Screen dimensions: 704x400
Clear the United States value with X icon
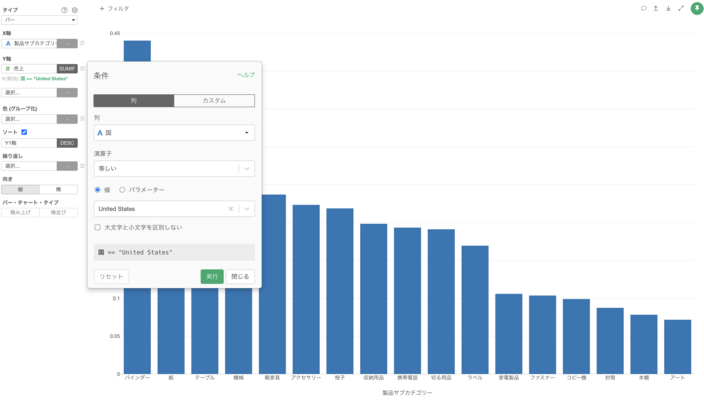pos(231,209)
